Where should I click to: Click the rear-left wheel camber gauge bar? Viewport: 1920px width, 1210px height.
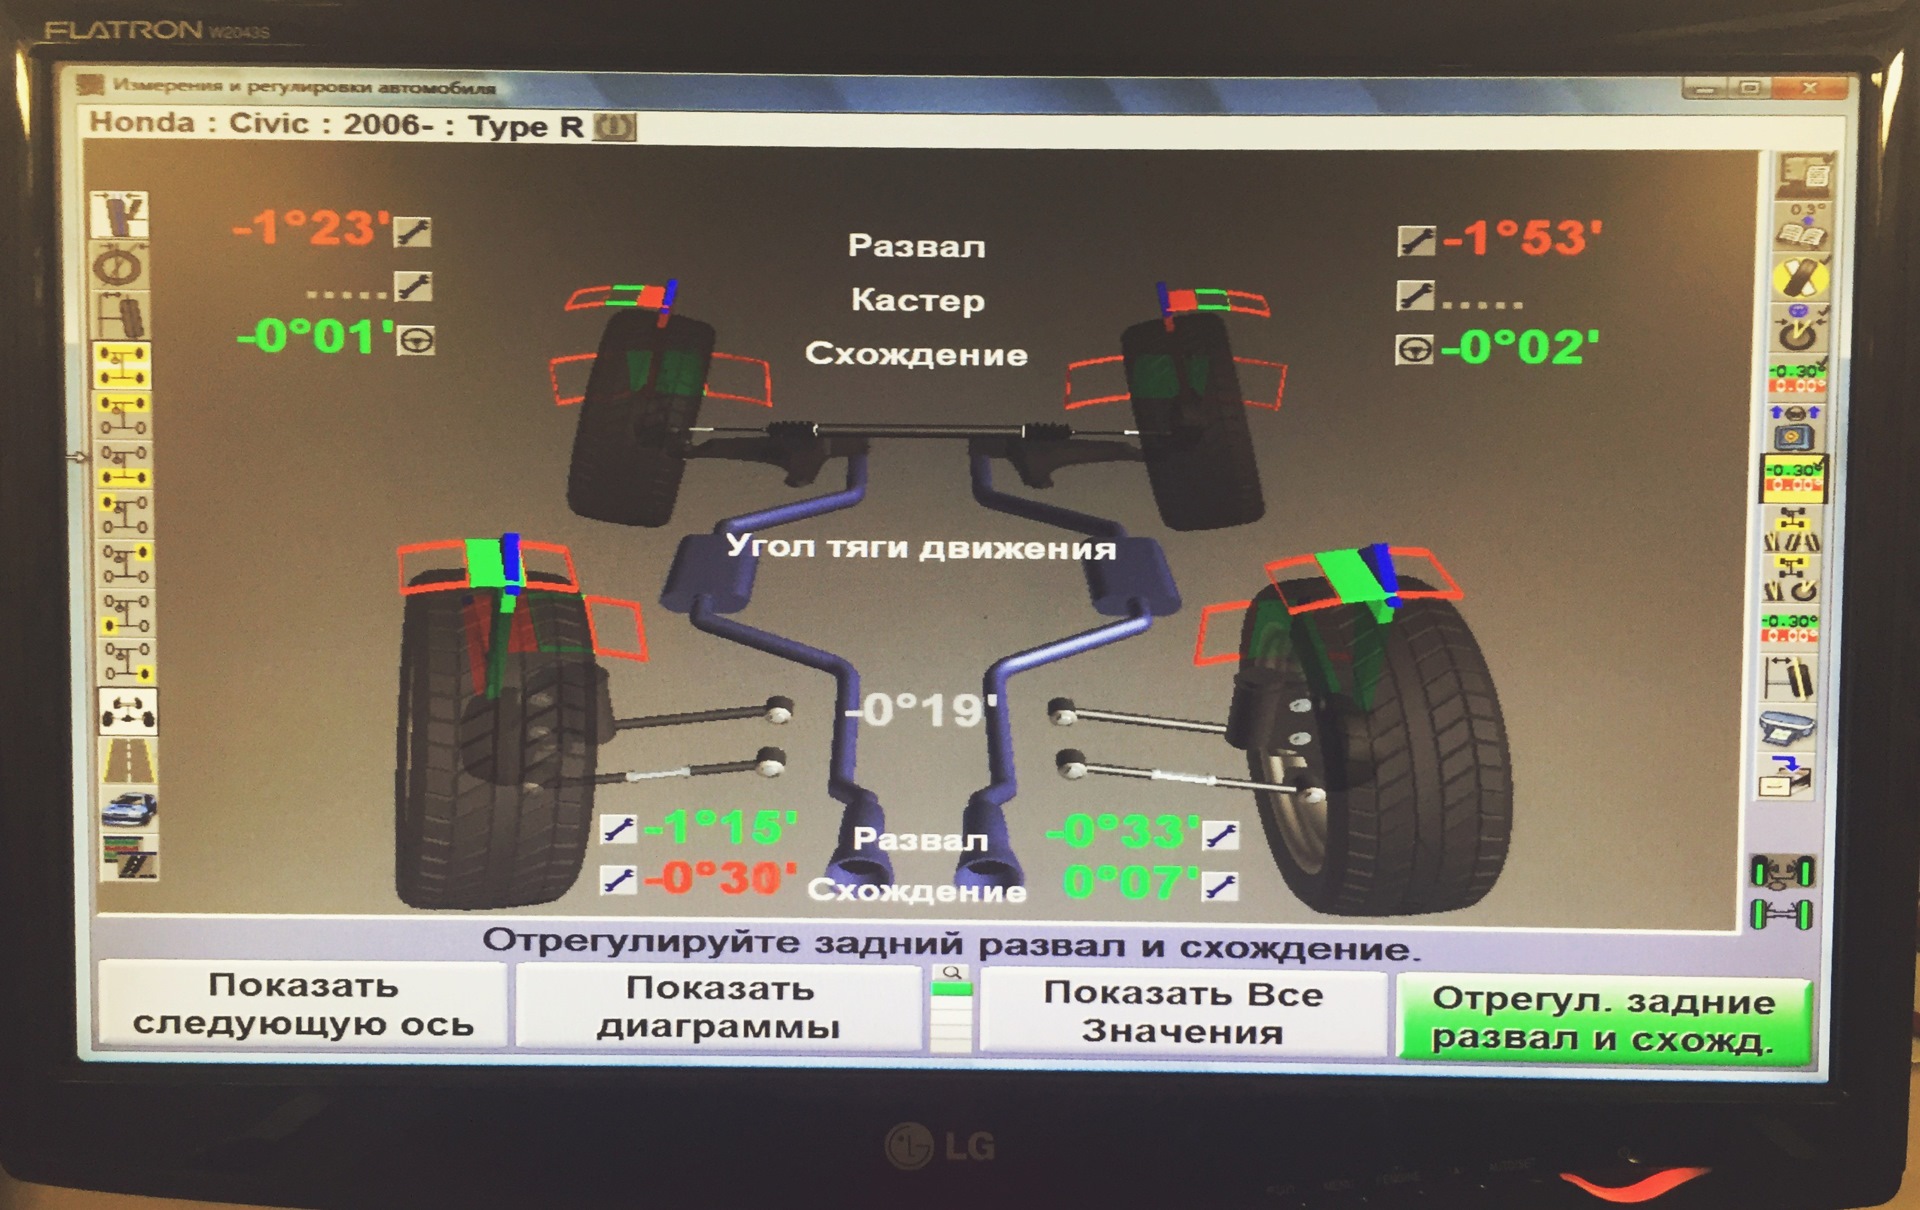(490, 567)
